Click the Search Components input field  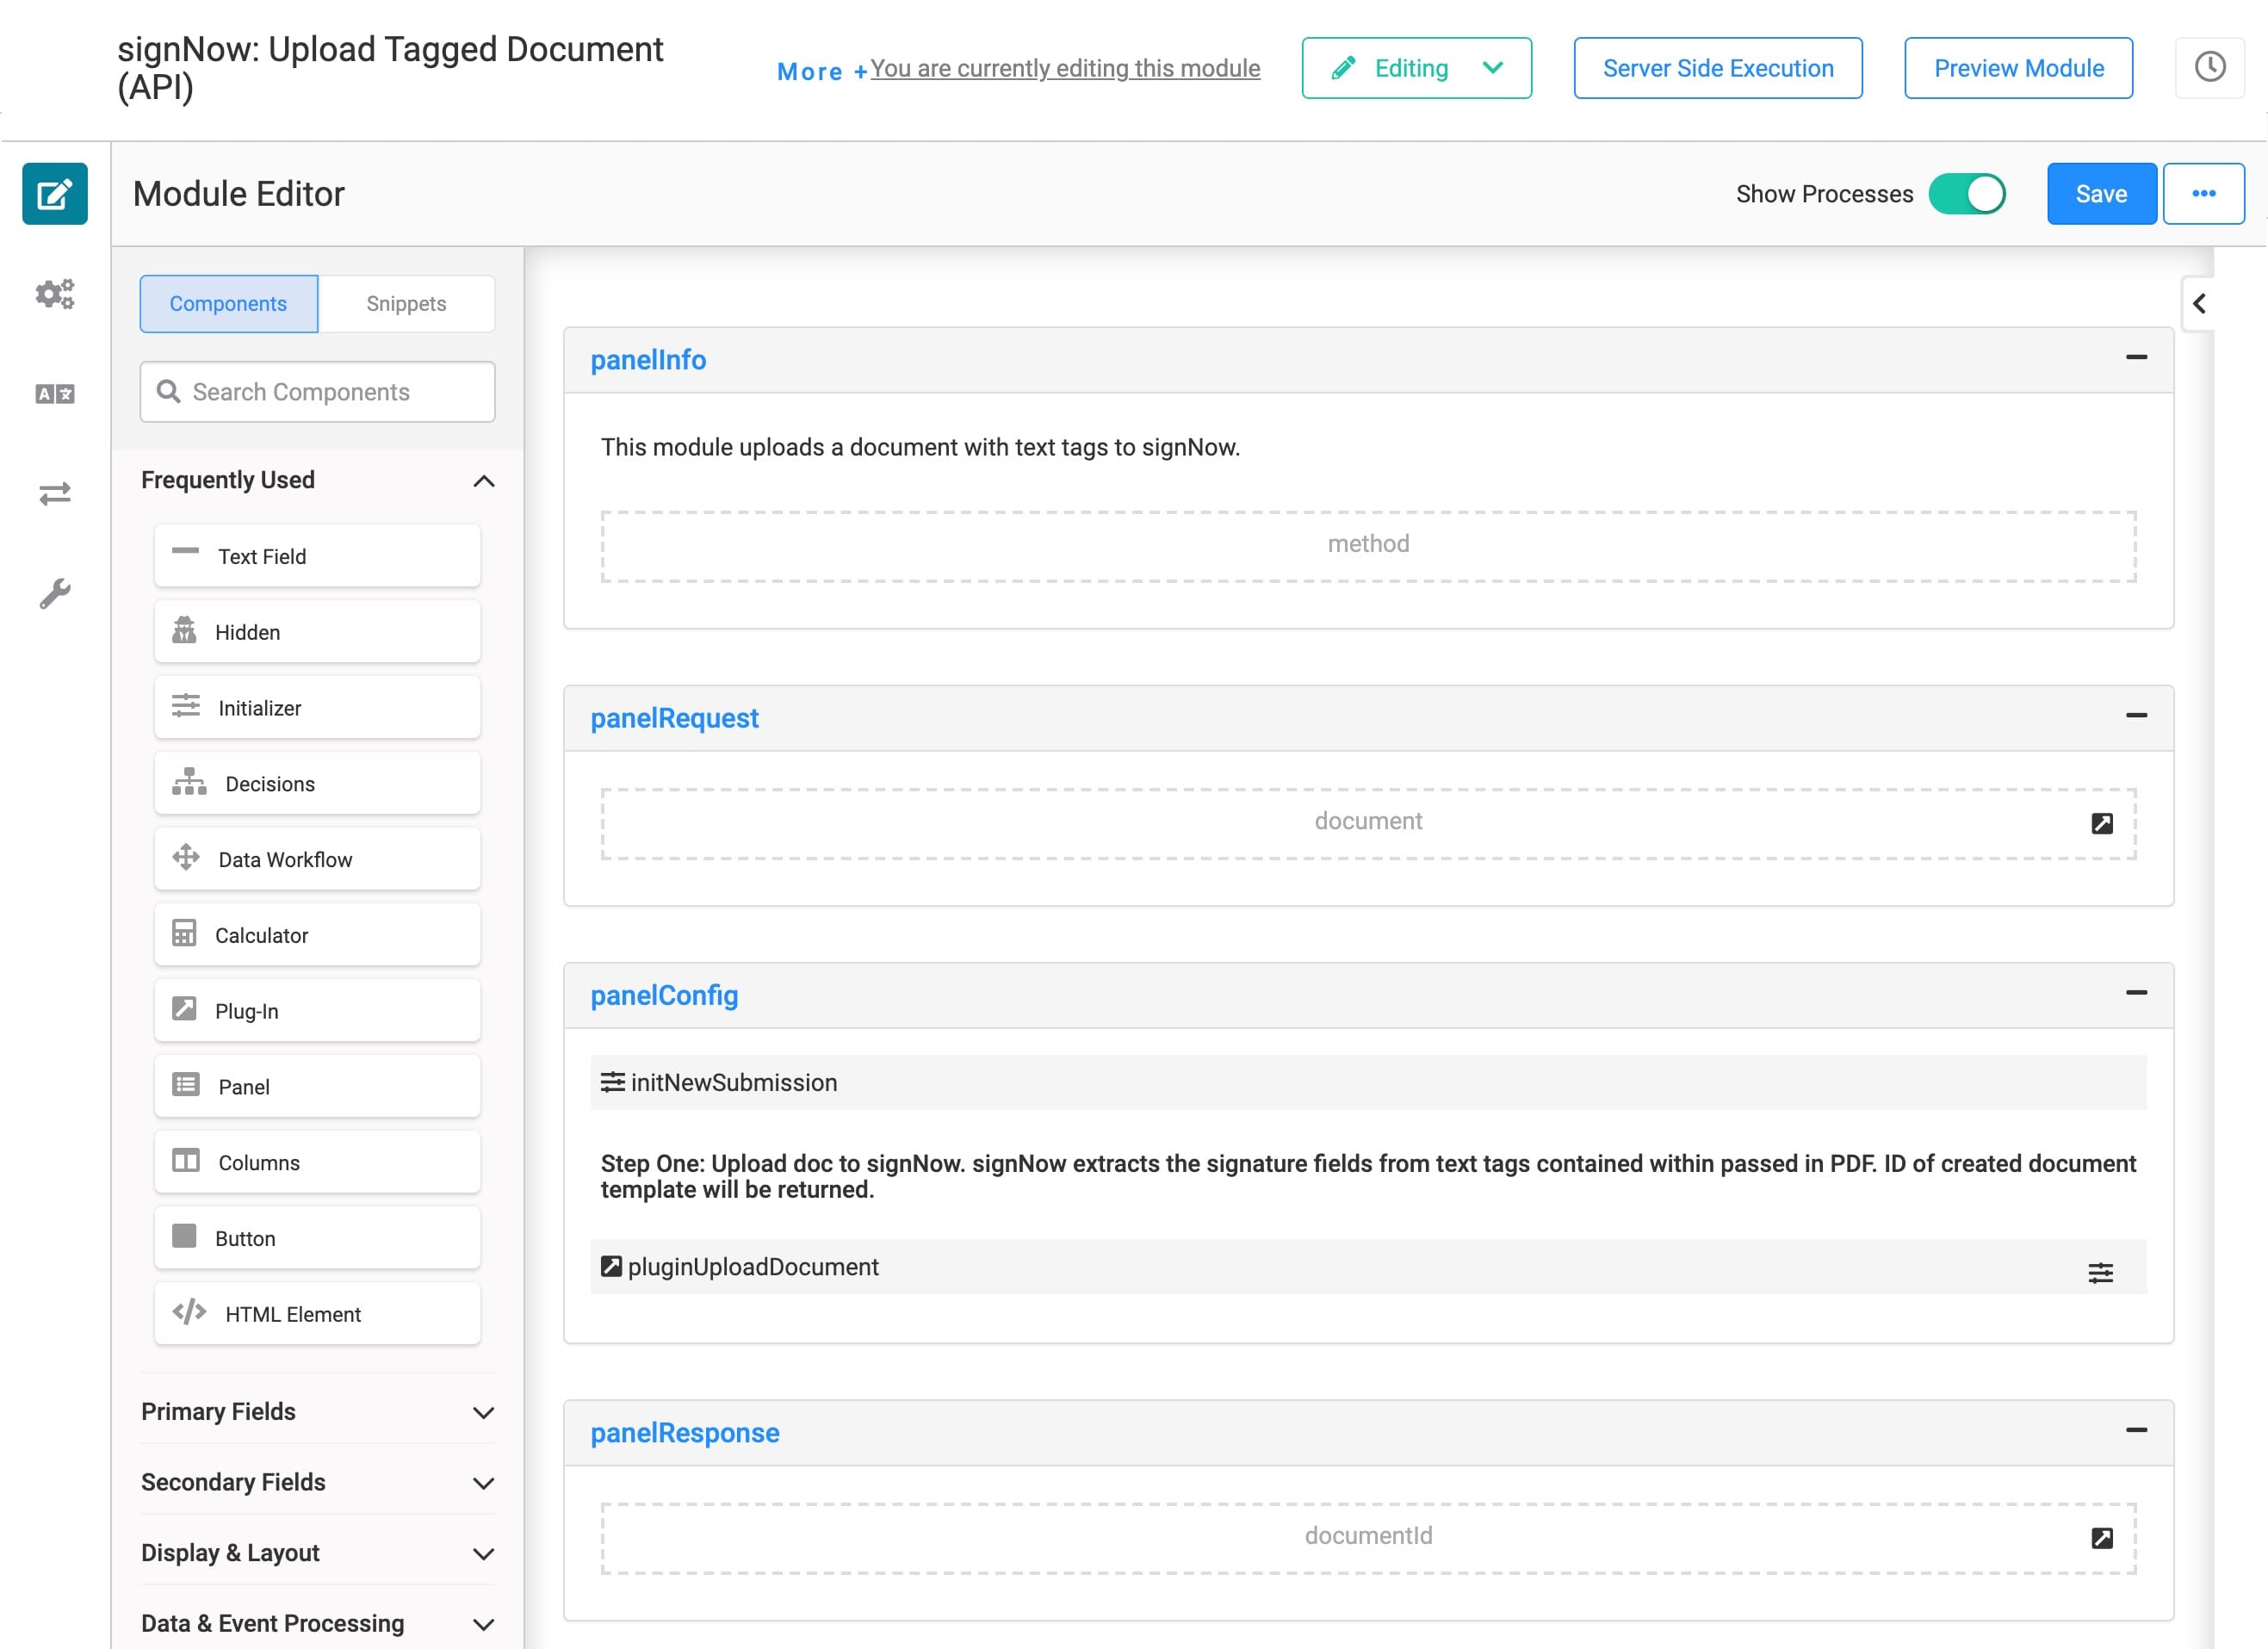point(317,391)
